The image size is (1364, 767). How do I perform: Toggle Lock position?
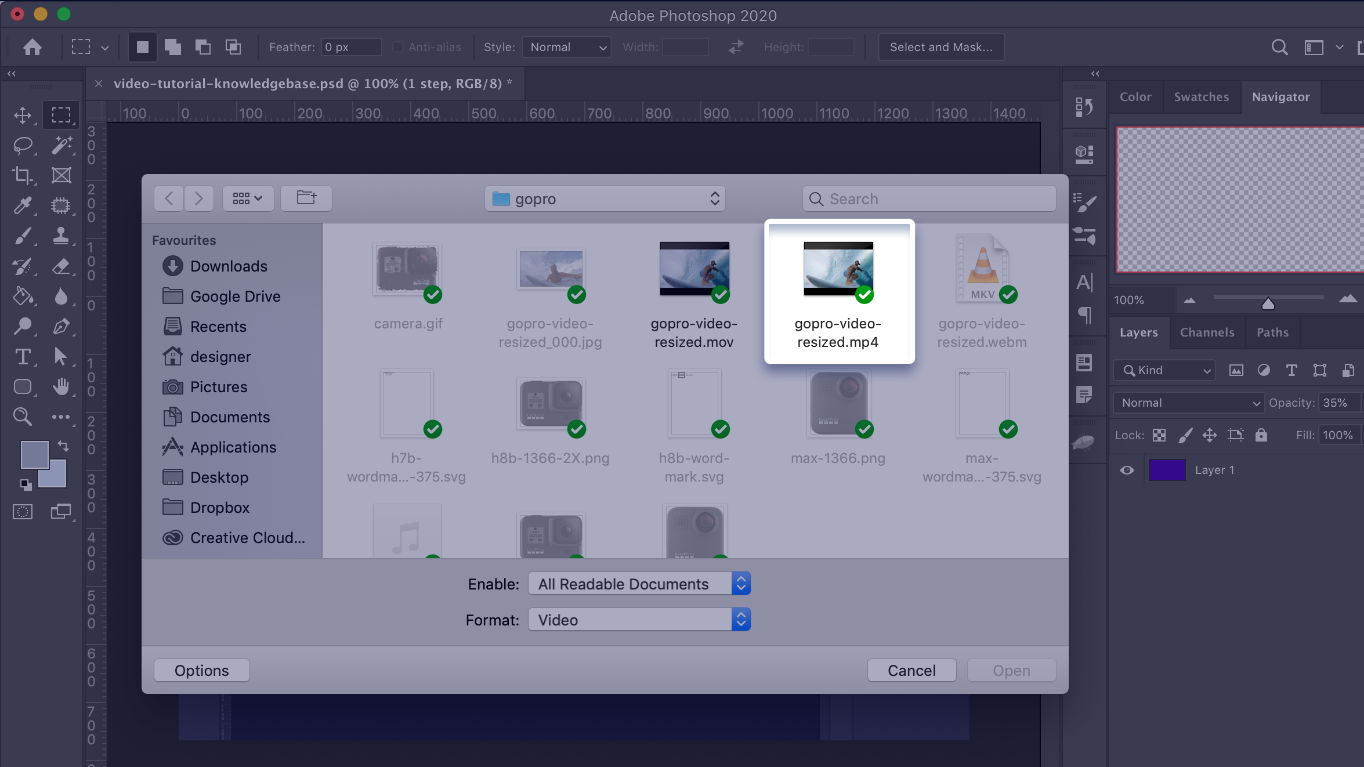[x=1210, y=435]
